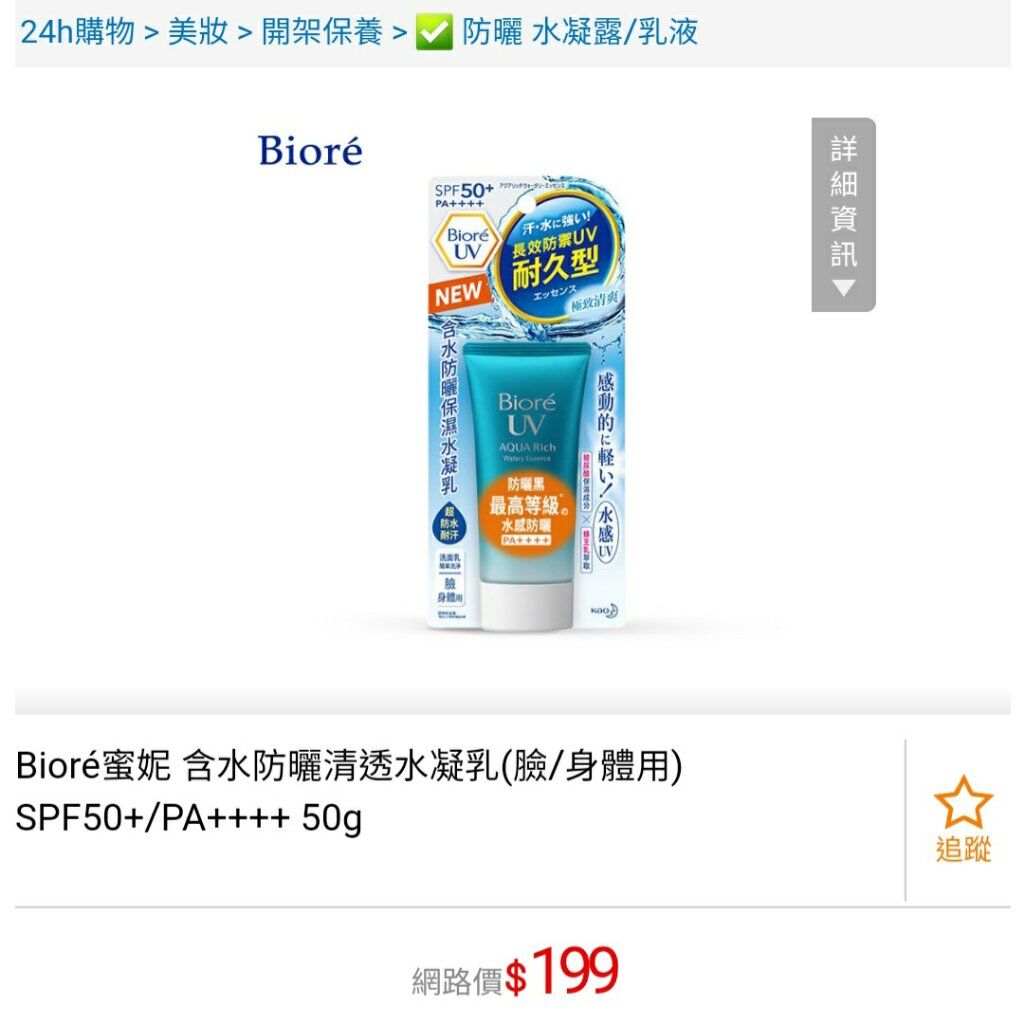Open the Bioré sunscreen product image
This screenshot has width=1024, height=1023.
tap(526, 402)
